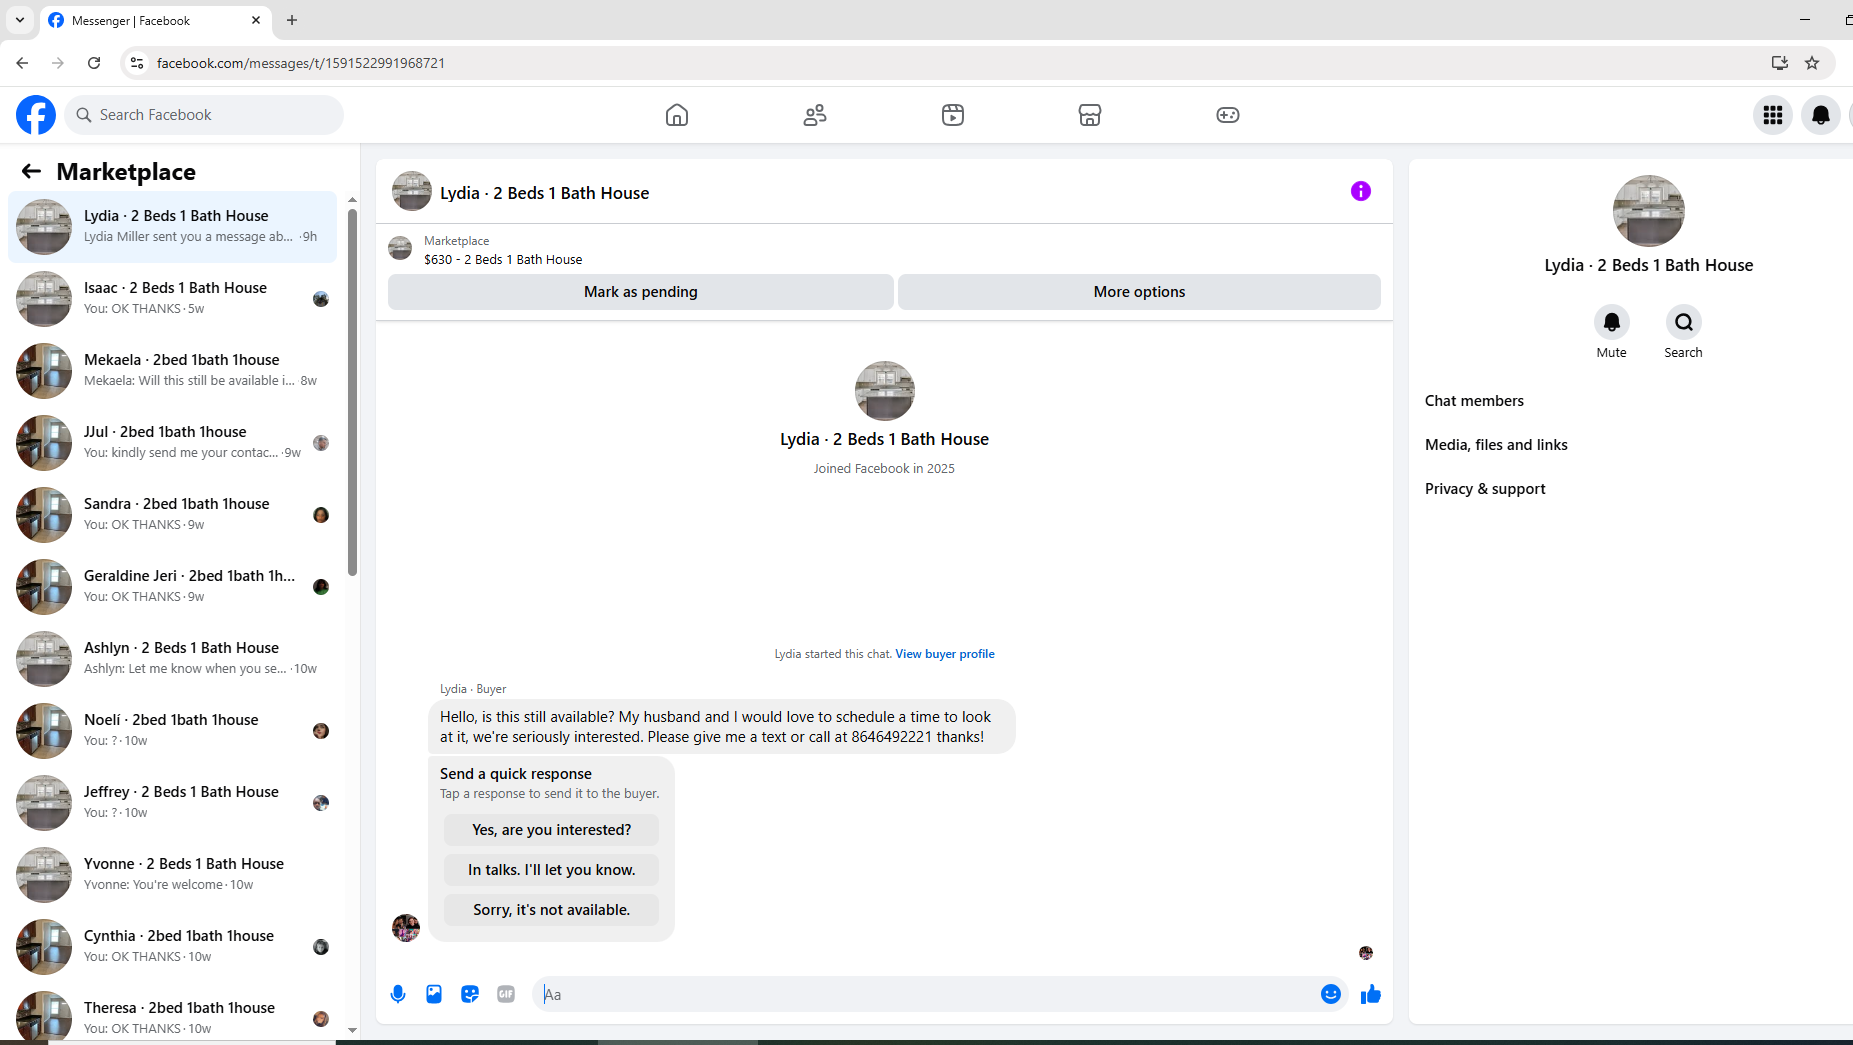The image size is (1853, 1045).
Task: Send 'Yes, are you interested?' quick response
Action: pyautogui.click(x=552, y=830)
